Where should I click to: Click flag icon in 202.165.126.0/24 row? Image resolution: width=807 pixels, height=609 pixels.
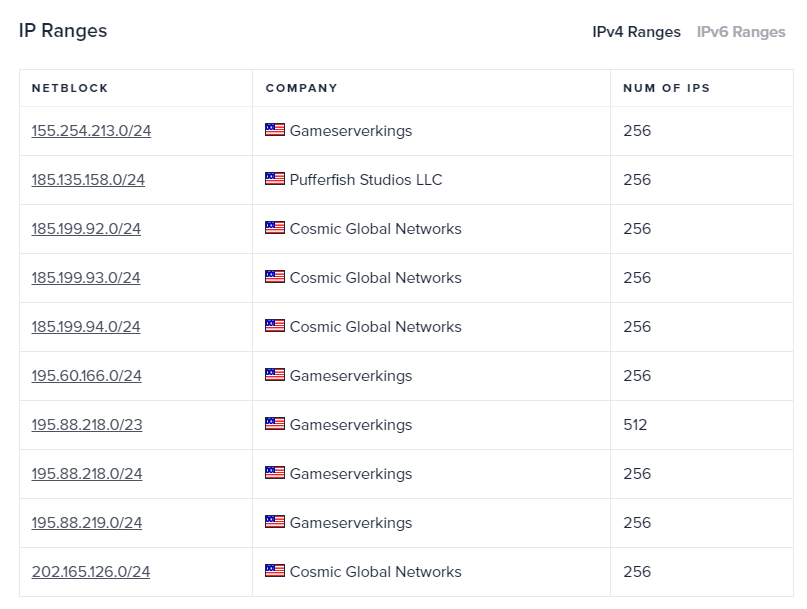(x=275, y=570)
